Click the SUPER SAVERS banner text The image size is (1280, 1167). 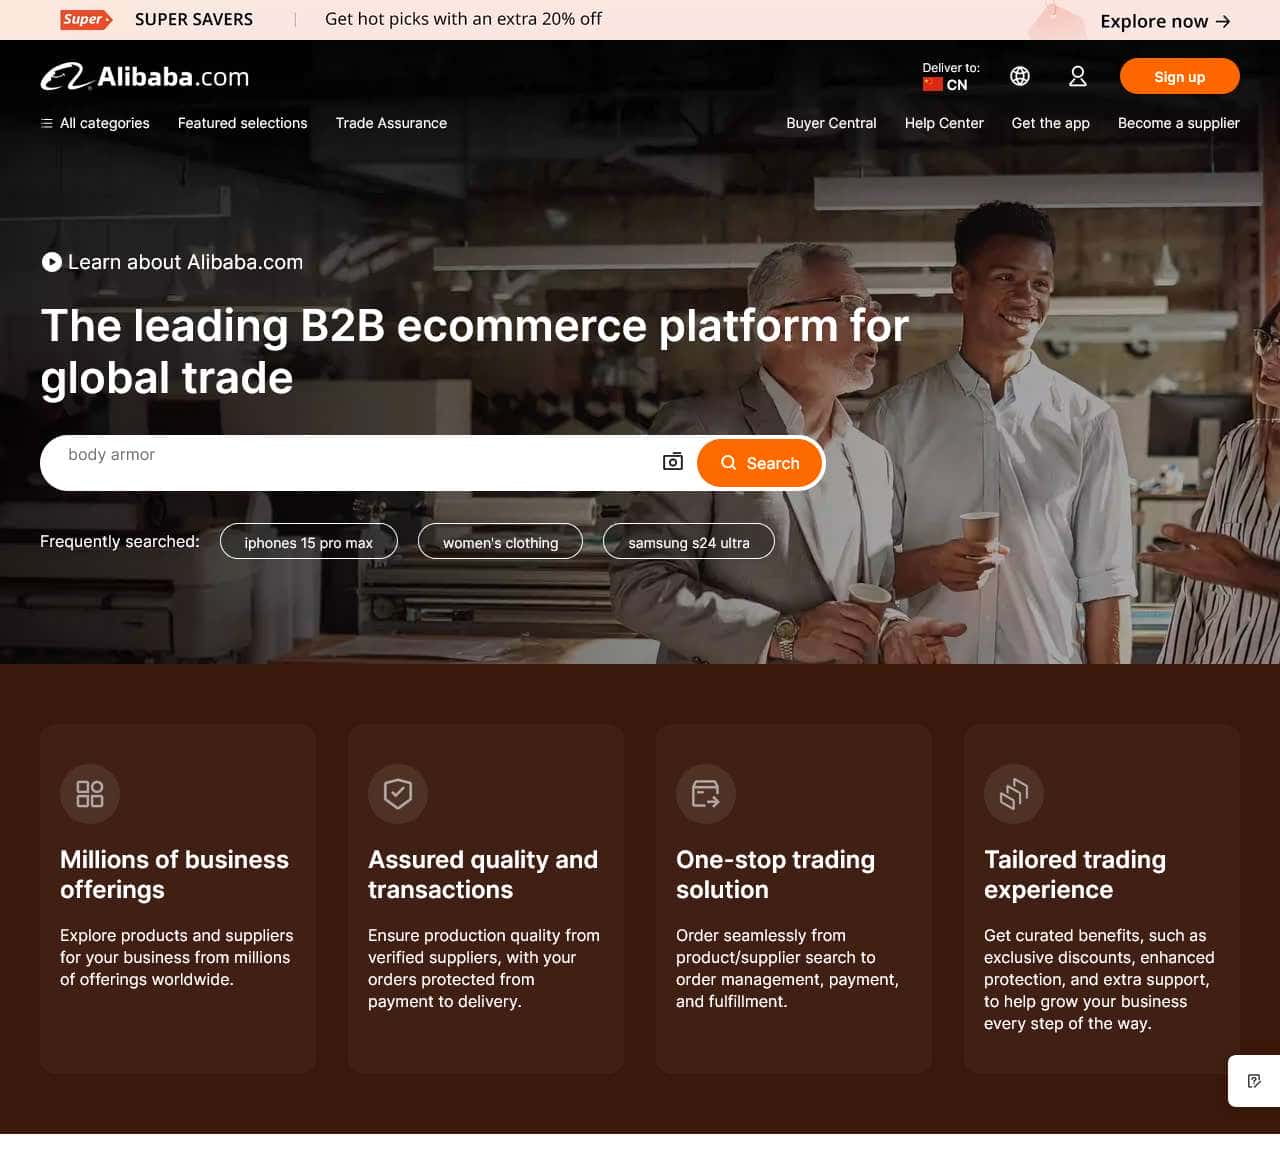(x=194, y=19)
